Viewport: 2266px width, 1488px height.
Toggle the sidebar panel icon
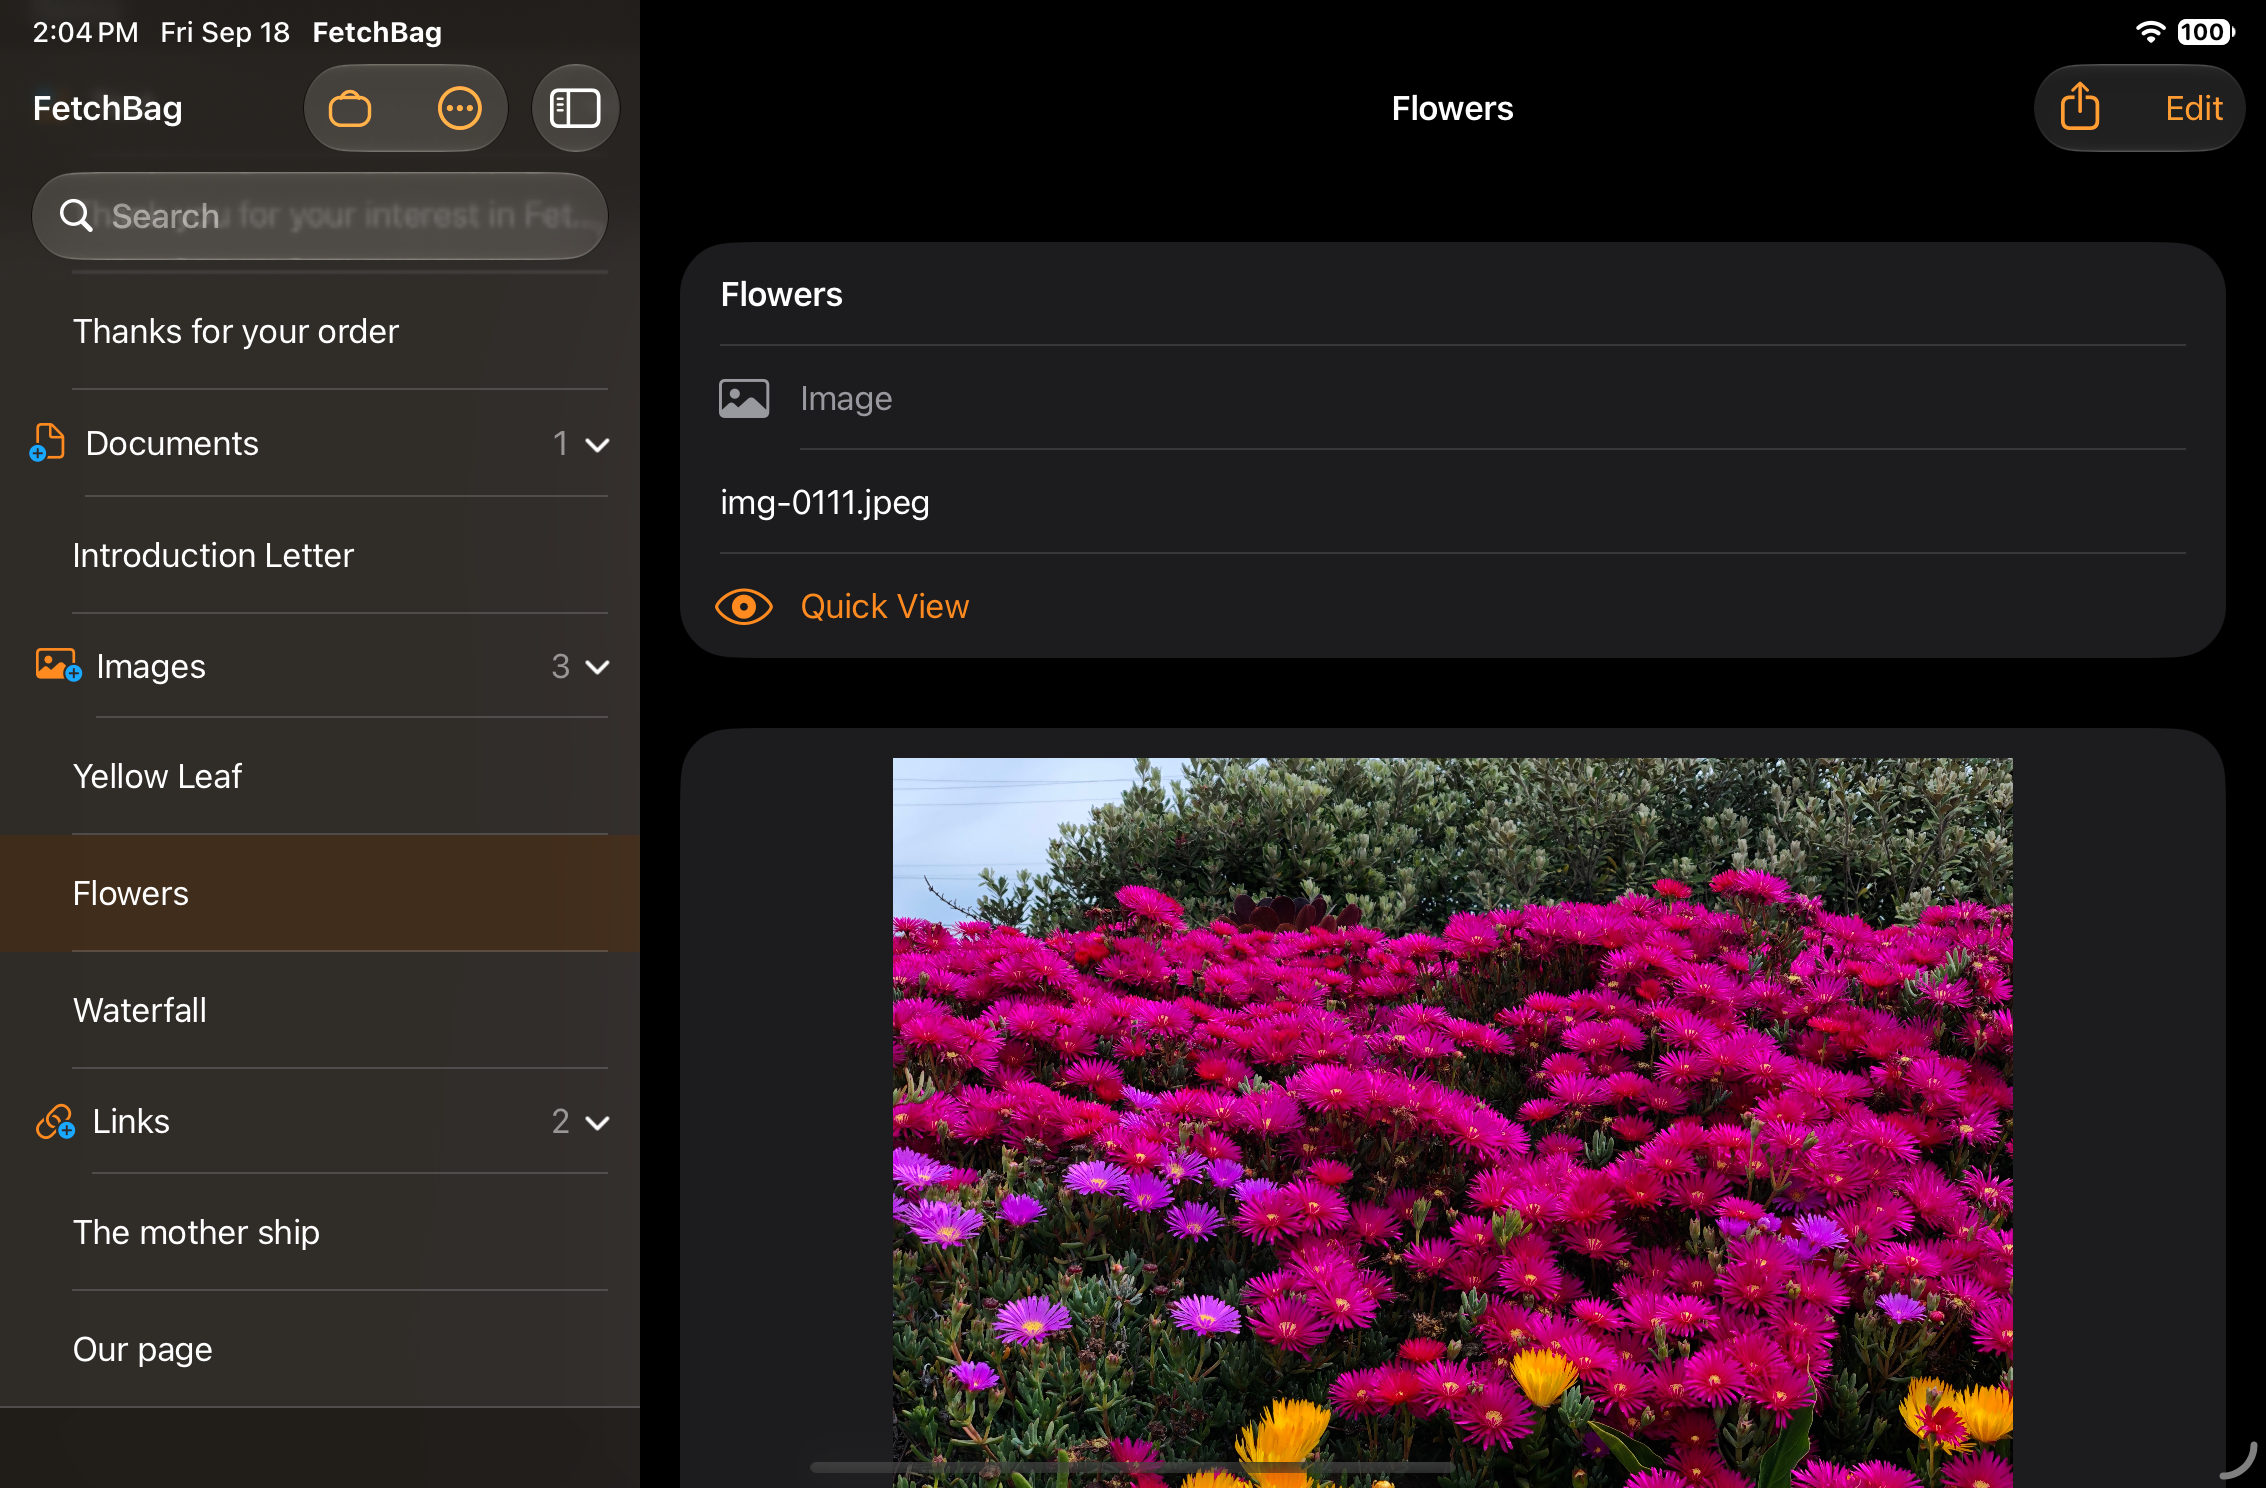575,108
